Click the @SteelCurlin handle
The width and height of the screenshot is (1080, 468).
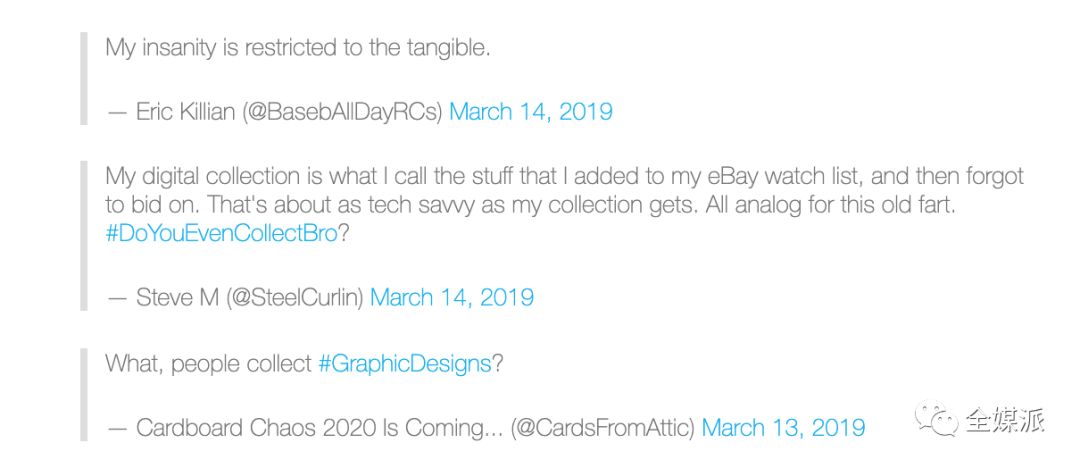(x=295, y=297)
